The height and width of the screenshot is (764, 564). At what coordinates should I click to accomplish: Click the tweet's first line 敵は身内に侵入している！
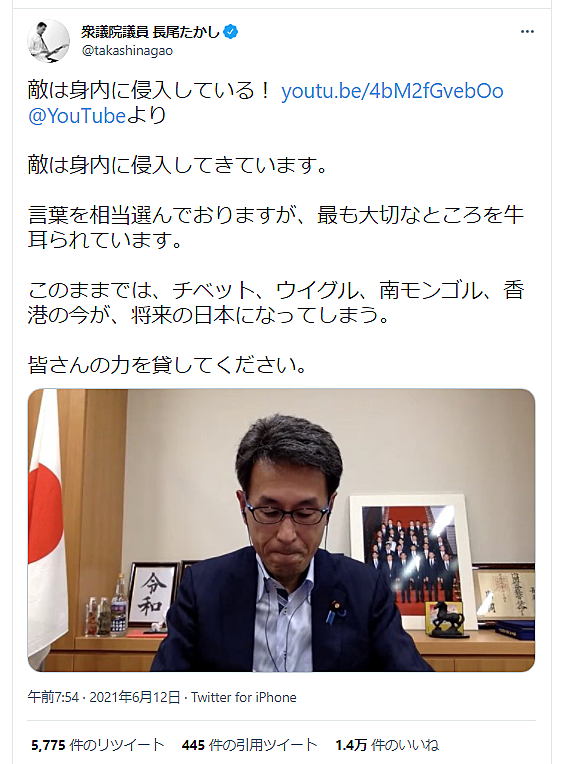click(x=150, y=91)
